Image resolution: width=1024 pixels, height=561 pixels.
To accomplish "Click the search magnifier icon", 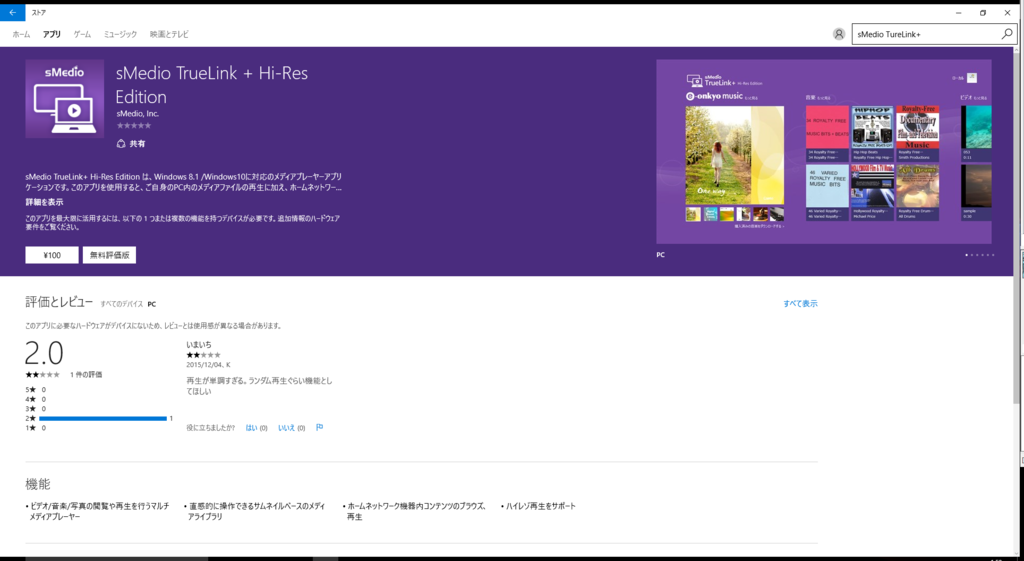I will click(x=1007, y=34).
